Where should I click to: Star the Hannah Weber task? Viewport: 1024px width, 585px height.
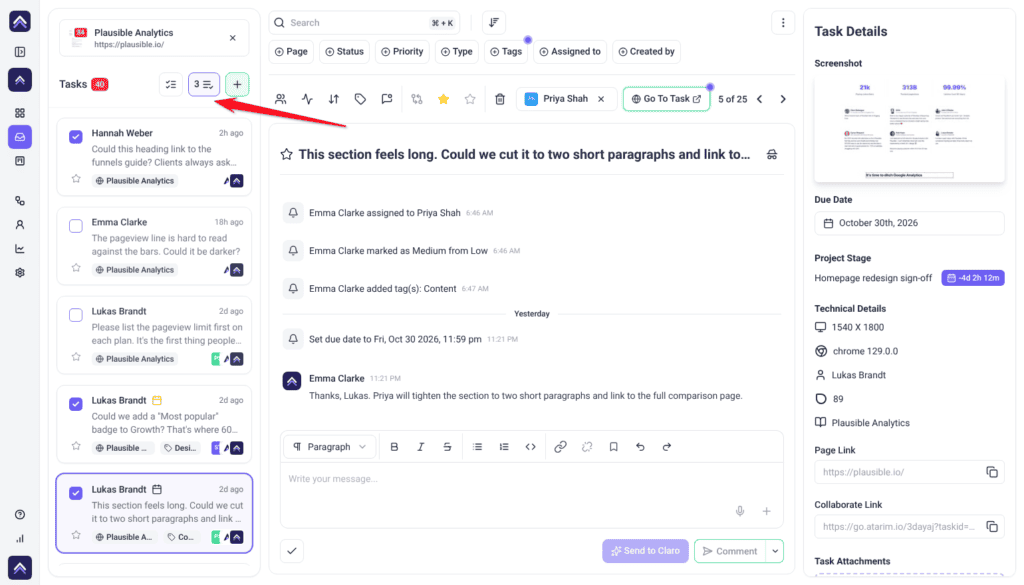click(x=76, y=179)
